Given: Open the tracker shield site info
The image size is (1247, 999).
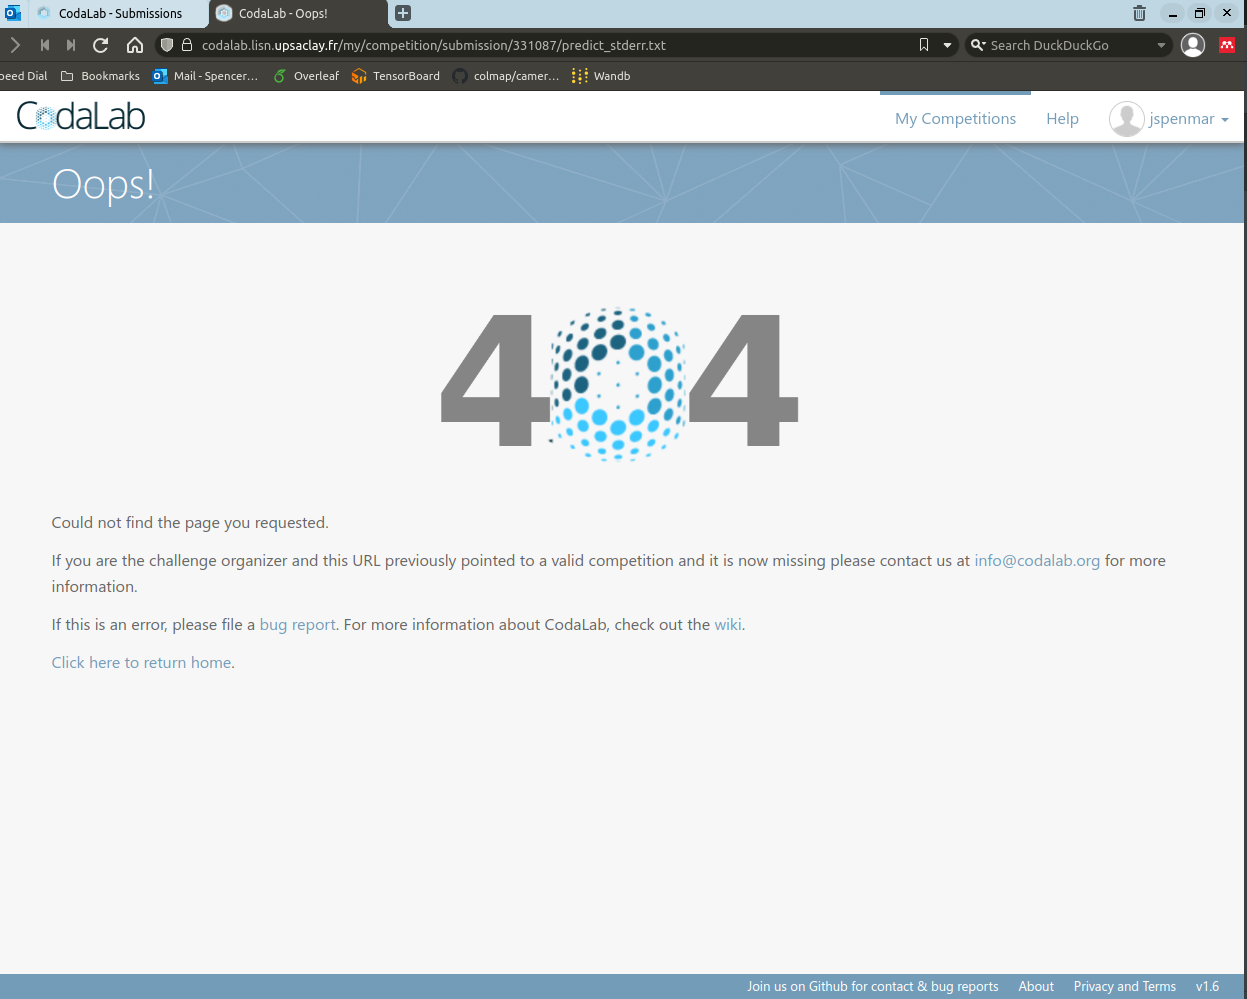Looking at the screenshot, I should tap(166, 44).
